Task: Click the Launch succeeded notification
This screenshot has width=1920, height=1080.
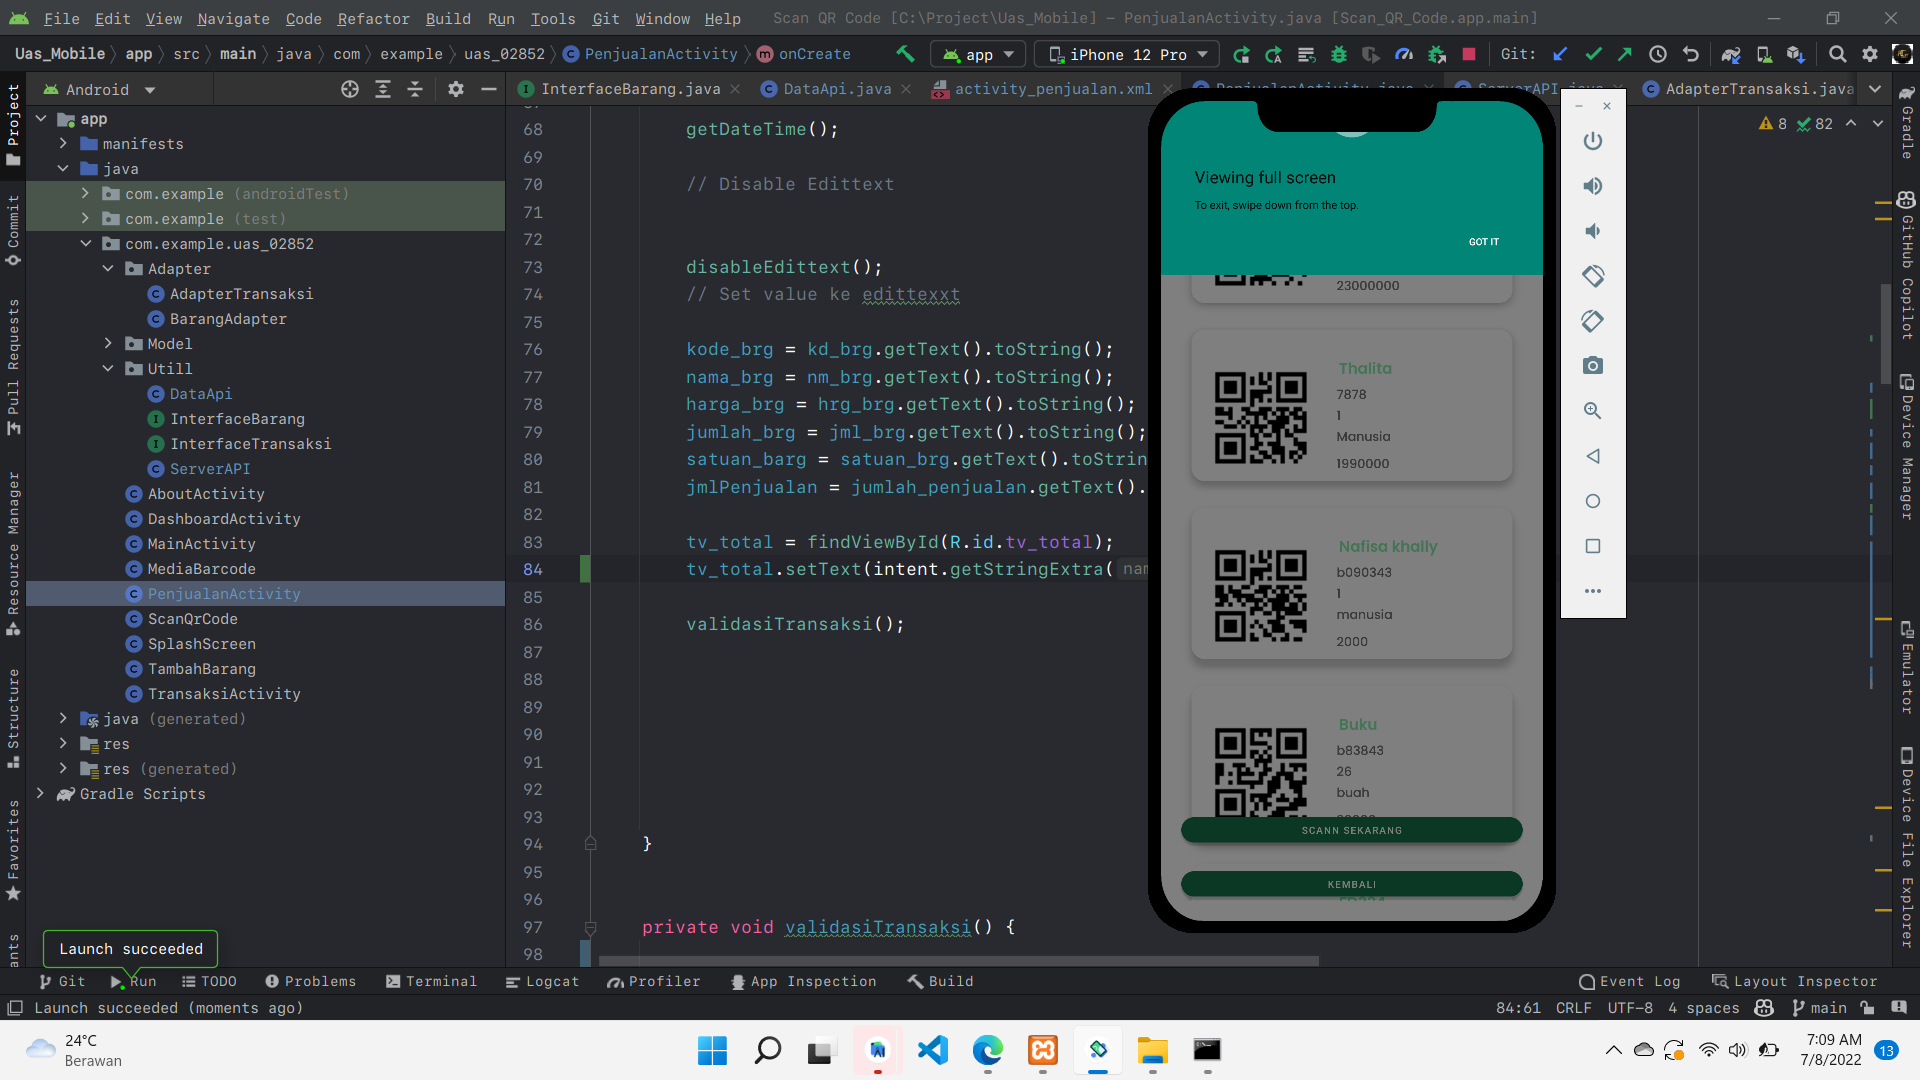Action: (x=130, y=948)
